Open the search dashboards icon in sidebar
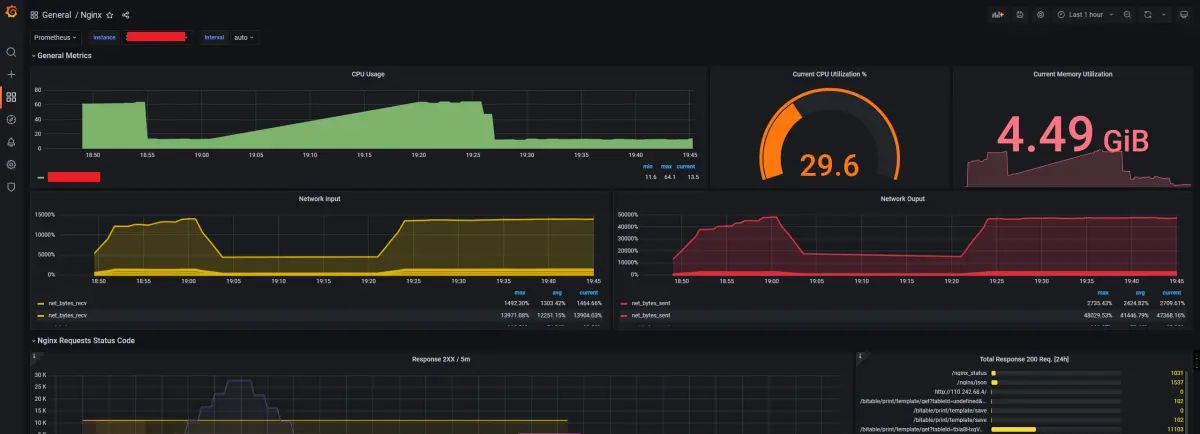1200x434 pixels. coord(11,52)
